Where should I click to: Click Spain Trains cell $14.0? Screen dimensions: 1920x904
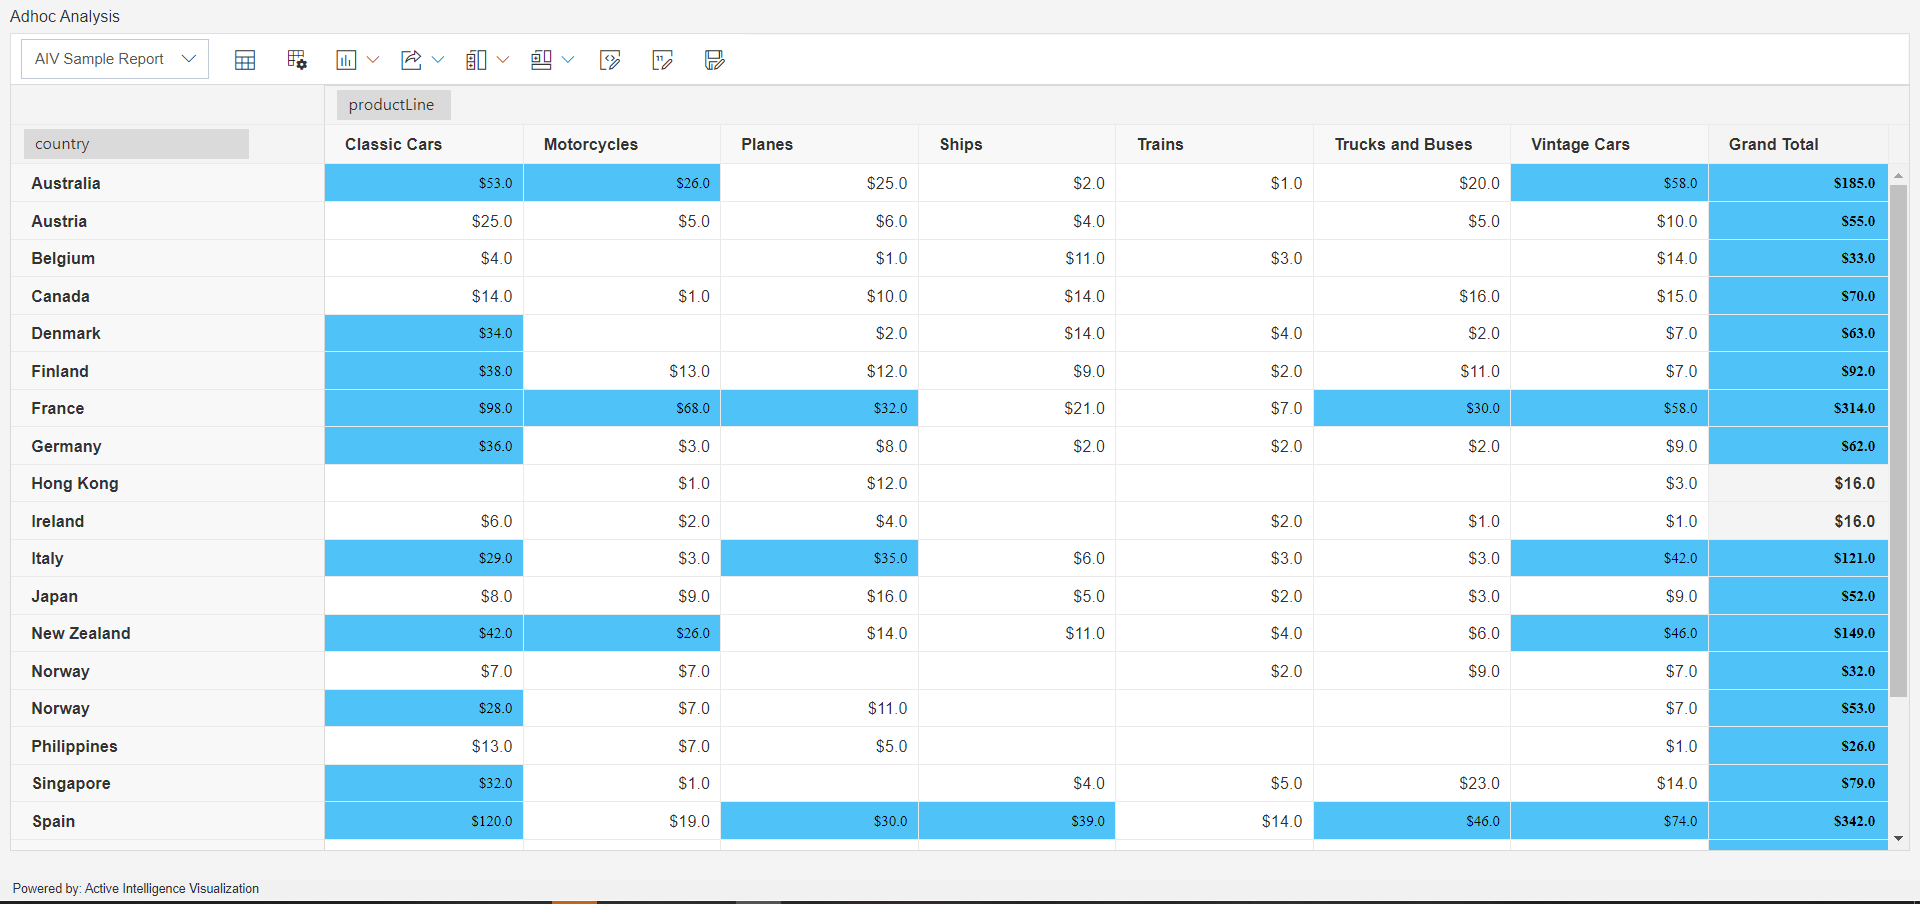click(x=1214, y=821)
